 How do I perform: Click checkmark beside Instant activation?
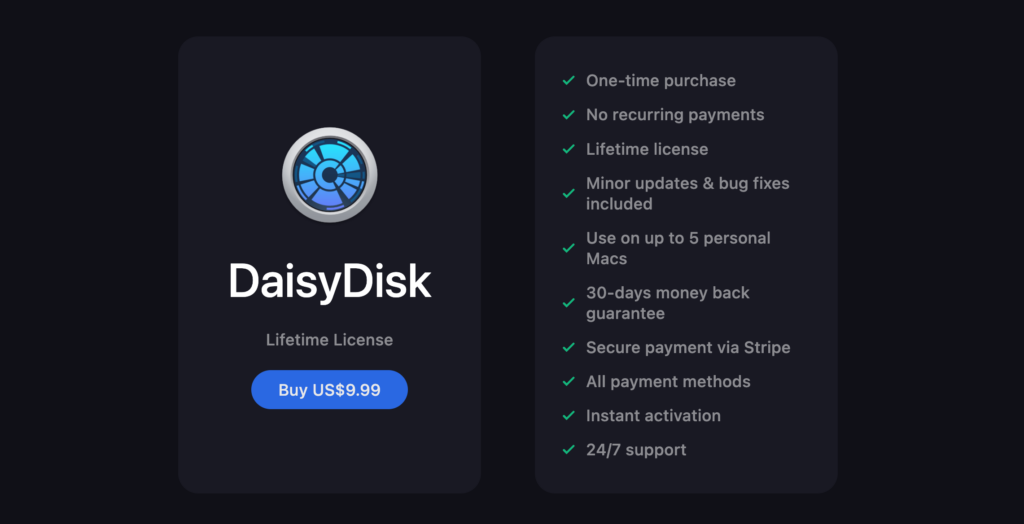pyautogui.click(x=569, y=416)
